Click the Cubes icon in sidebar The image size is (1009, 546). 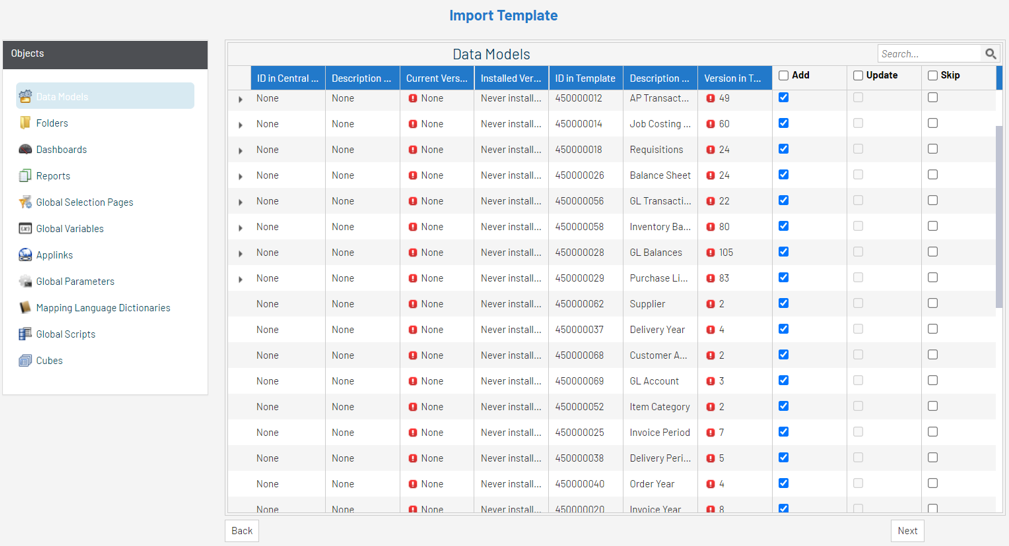(25, 361)
